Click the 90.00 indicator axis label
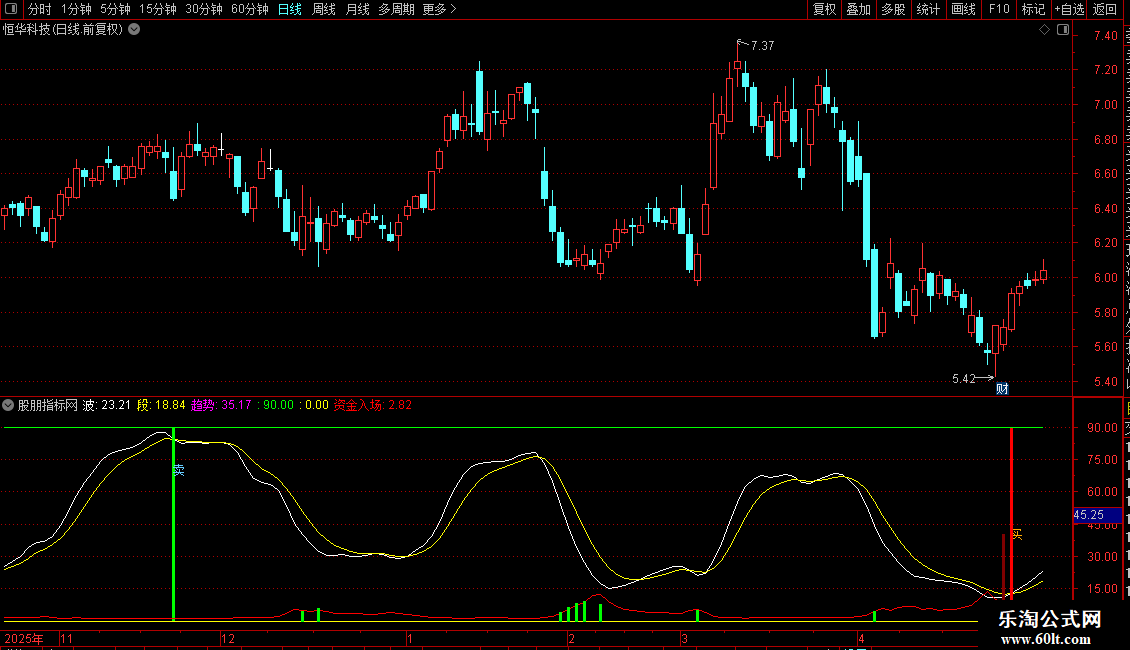The height and width of the screenshot is (650, 1130). pyautogui.click(x=1103, y=427)
